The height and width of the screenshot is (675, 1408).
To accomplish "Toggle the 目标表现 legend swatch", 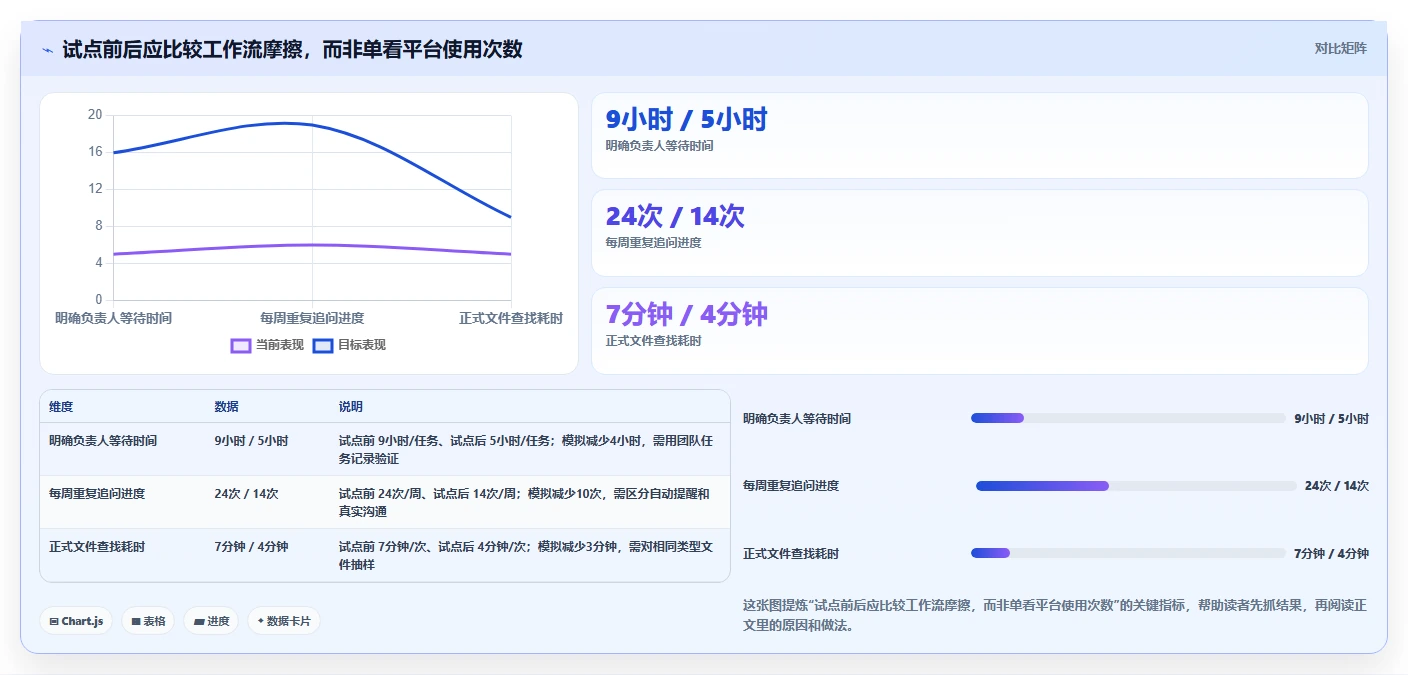I will (323, 345).
